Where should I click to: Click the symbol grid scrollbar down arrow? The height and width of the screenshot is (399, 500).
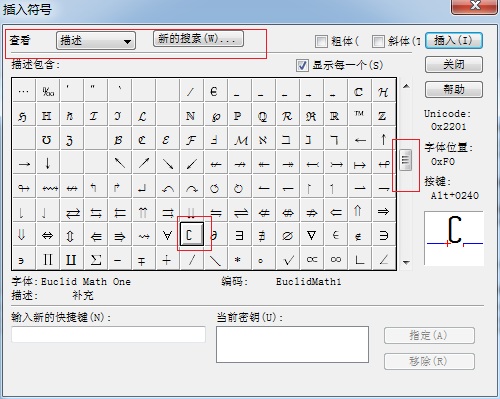click(x=406, y=262)
